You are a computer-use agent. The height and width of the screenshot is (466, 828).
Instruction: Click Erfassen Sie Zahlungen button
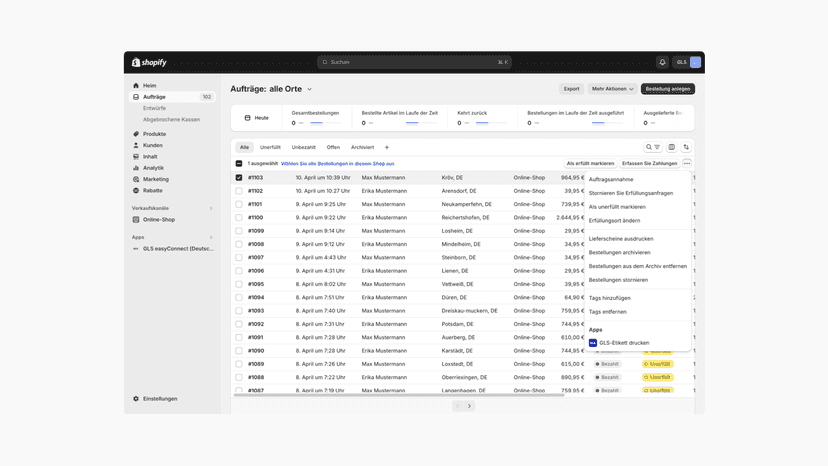(649, 164)
